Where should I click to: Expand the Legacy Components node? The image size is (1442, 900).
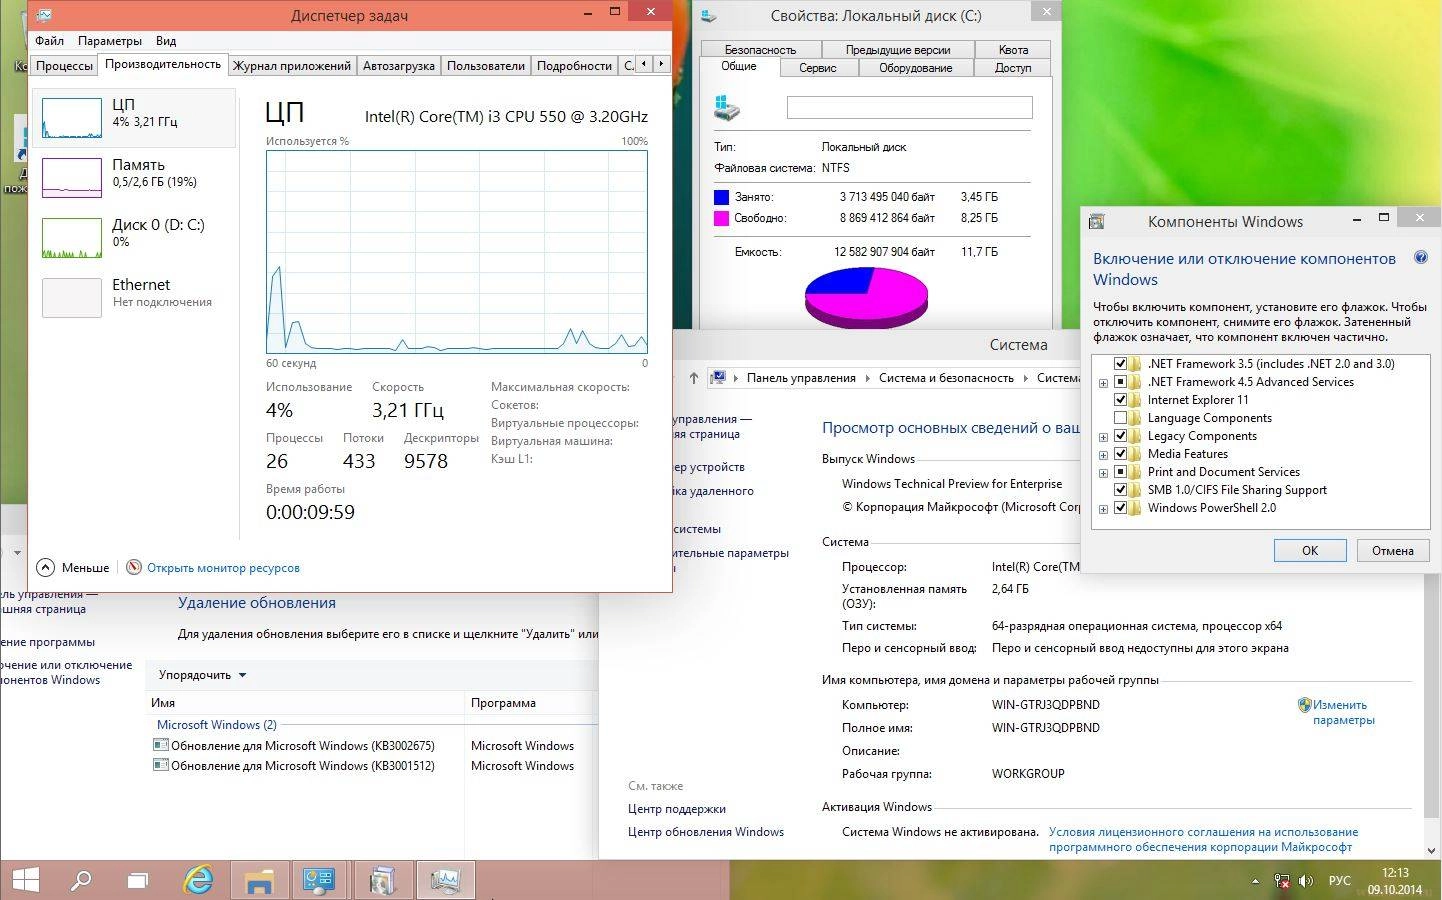tap(1103, 437)
